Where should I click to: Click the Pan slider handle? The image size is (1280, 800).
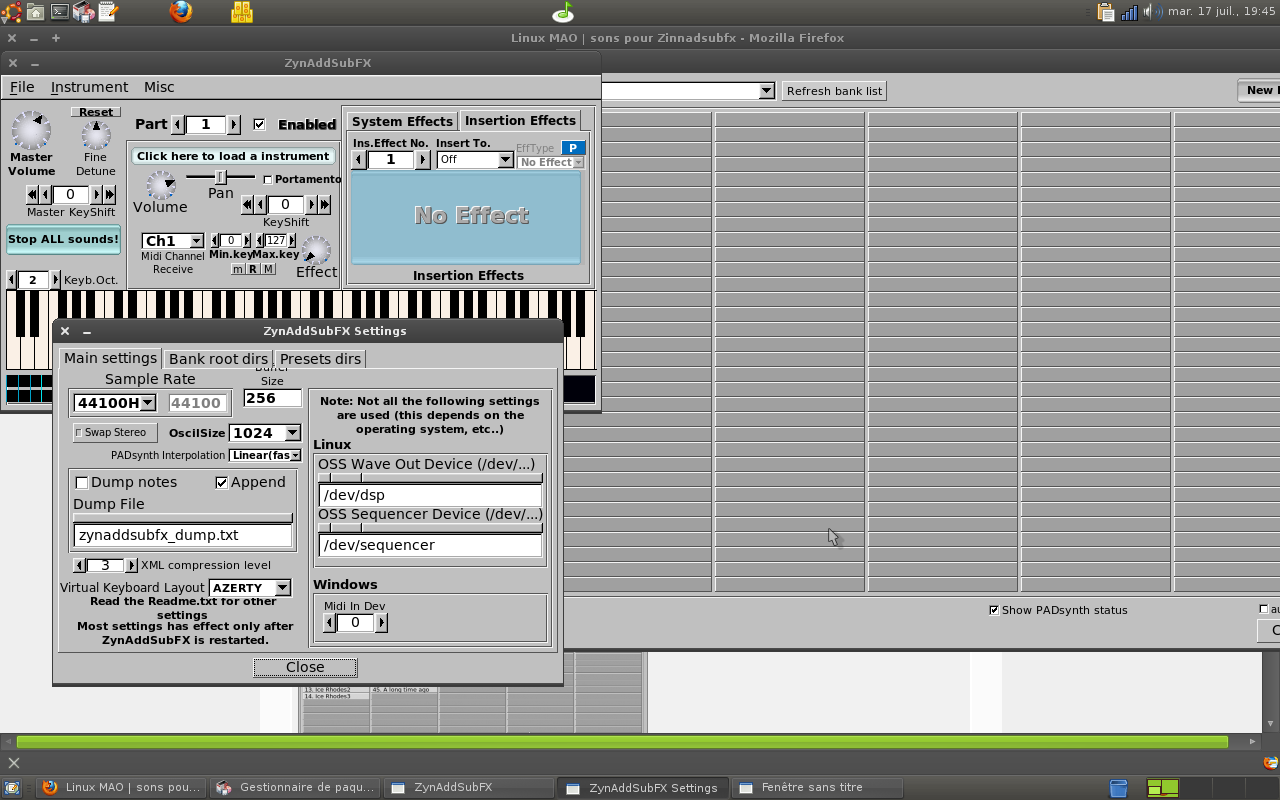point(221,177)
